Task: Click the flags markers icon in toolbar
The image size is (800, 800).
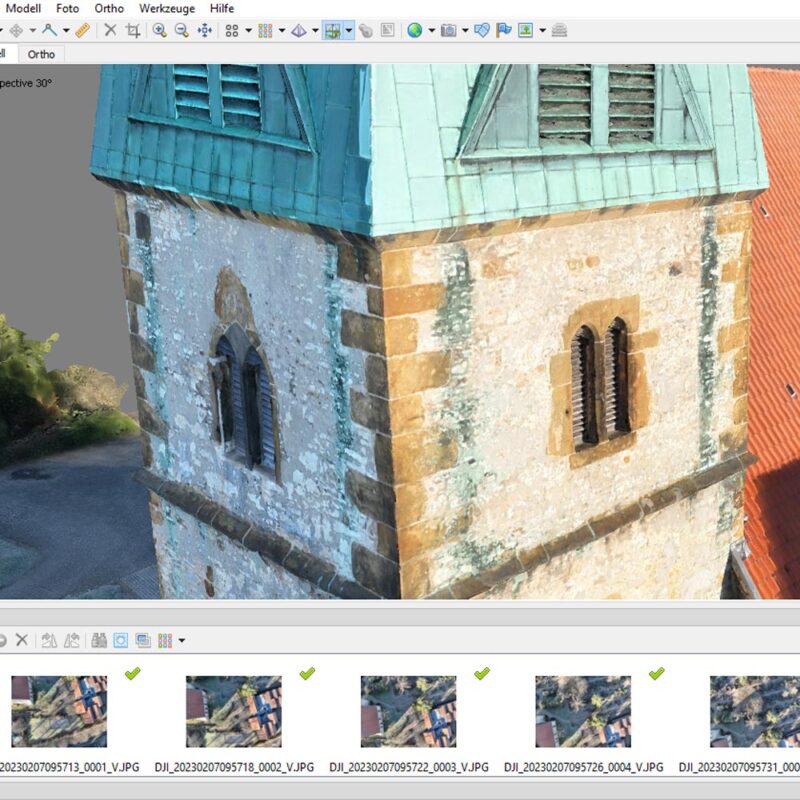Action: pos(504,30)
